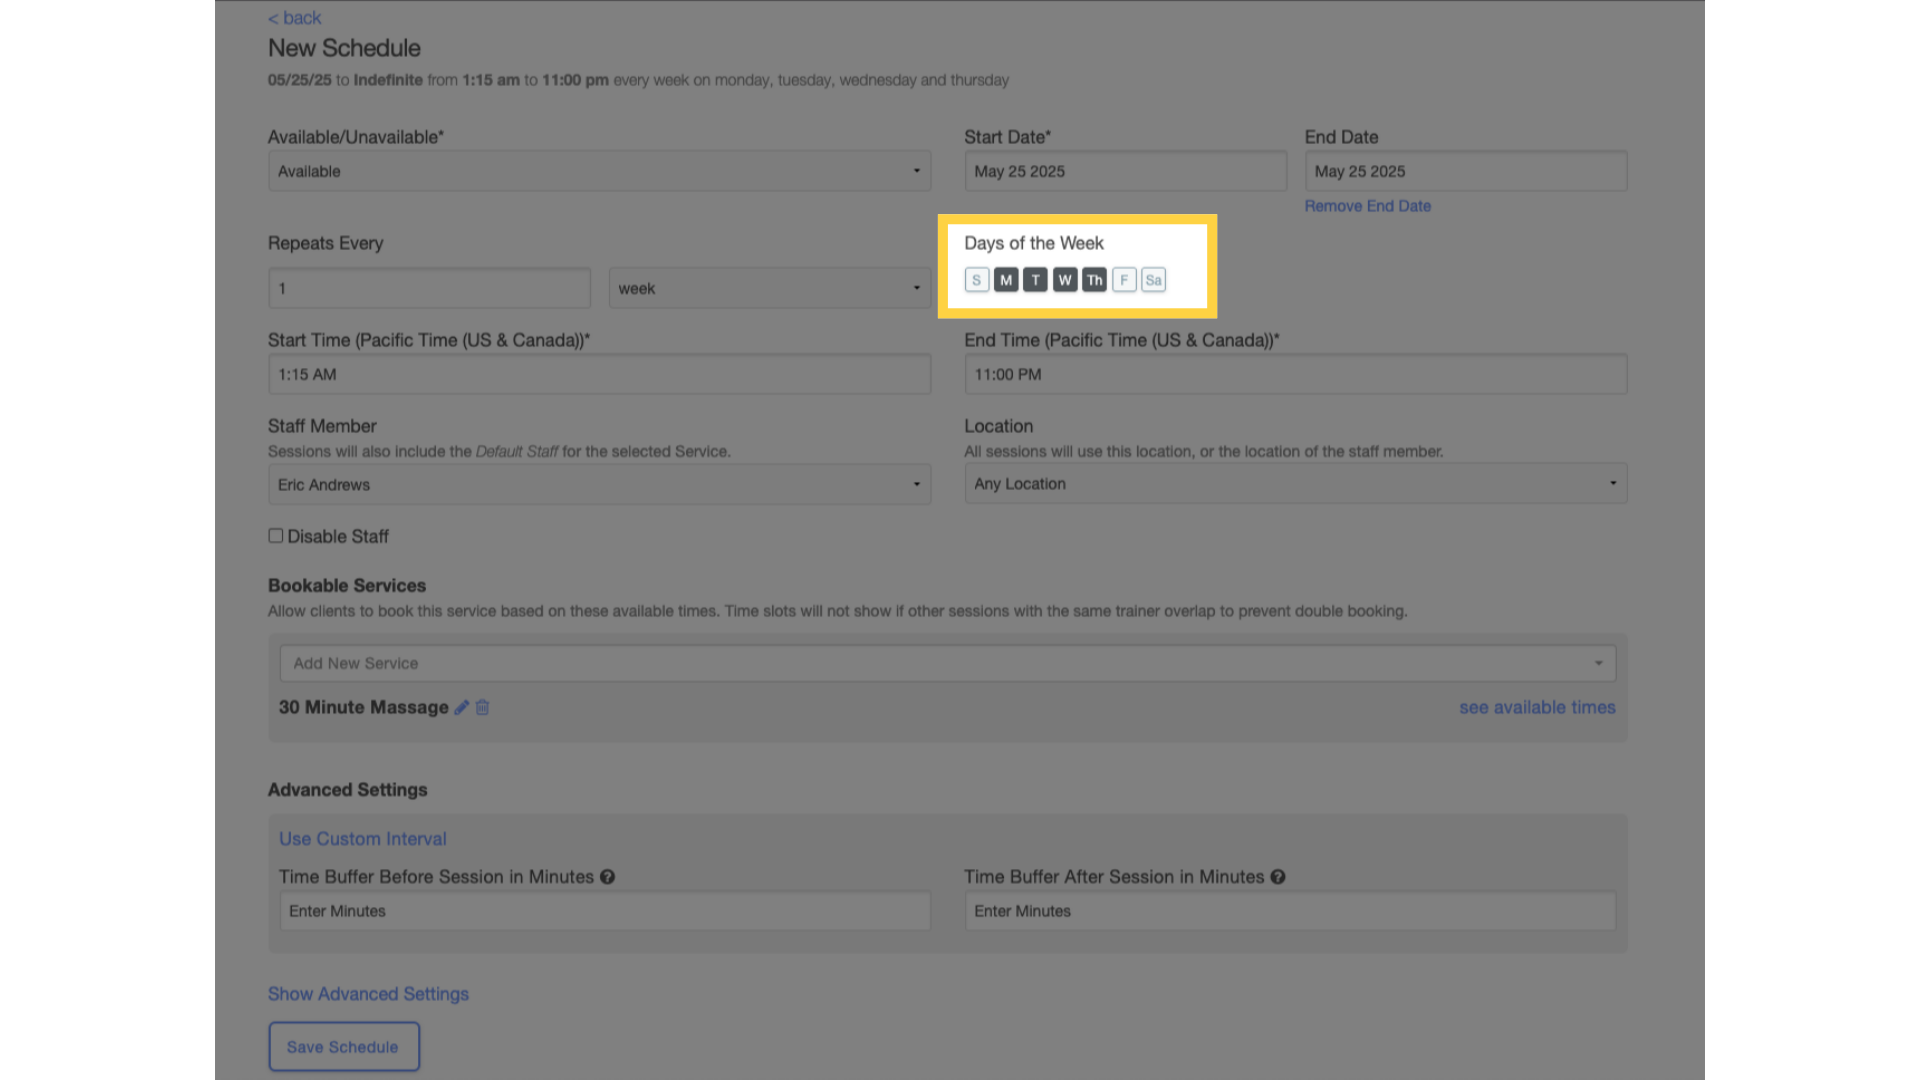Viewport: 1920px width, 1080px height.
Task: Toggle Thursday day button
Action: point(1094,280)
